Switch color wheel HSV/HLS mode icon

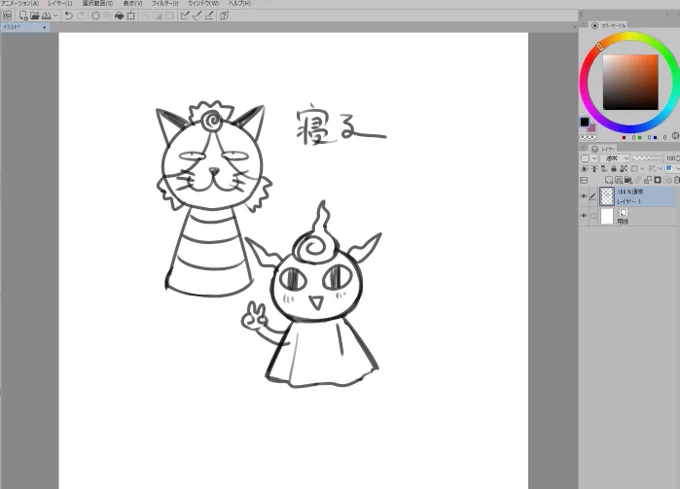point(675,136)
